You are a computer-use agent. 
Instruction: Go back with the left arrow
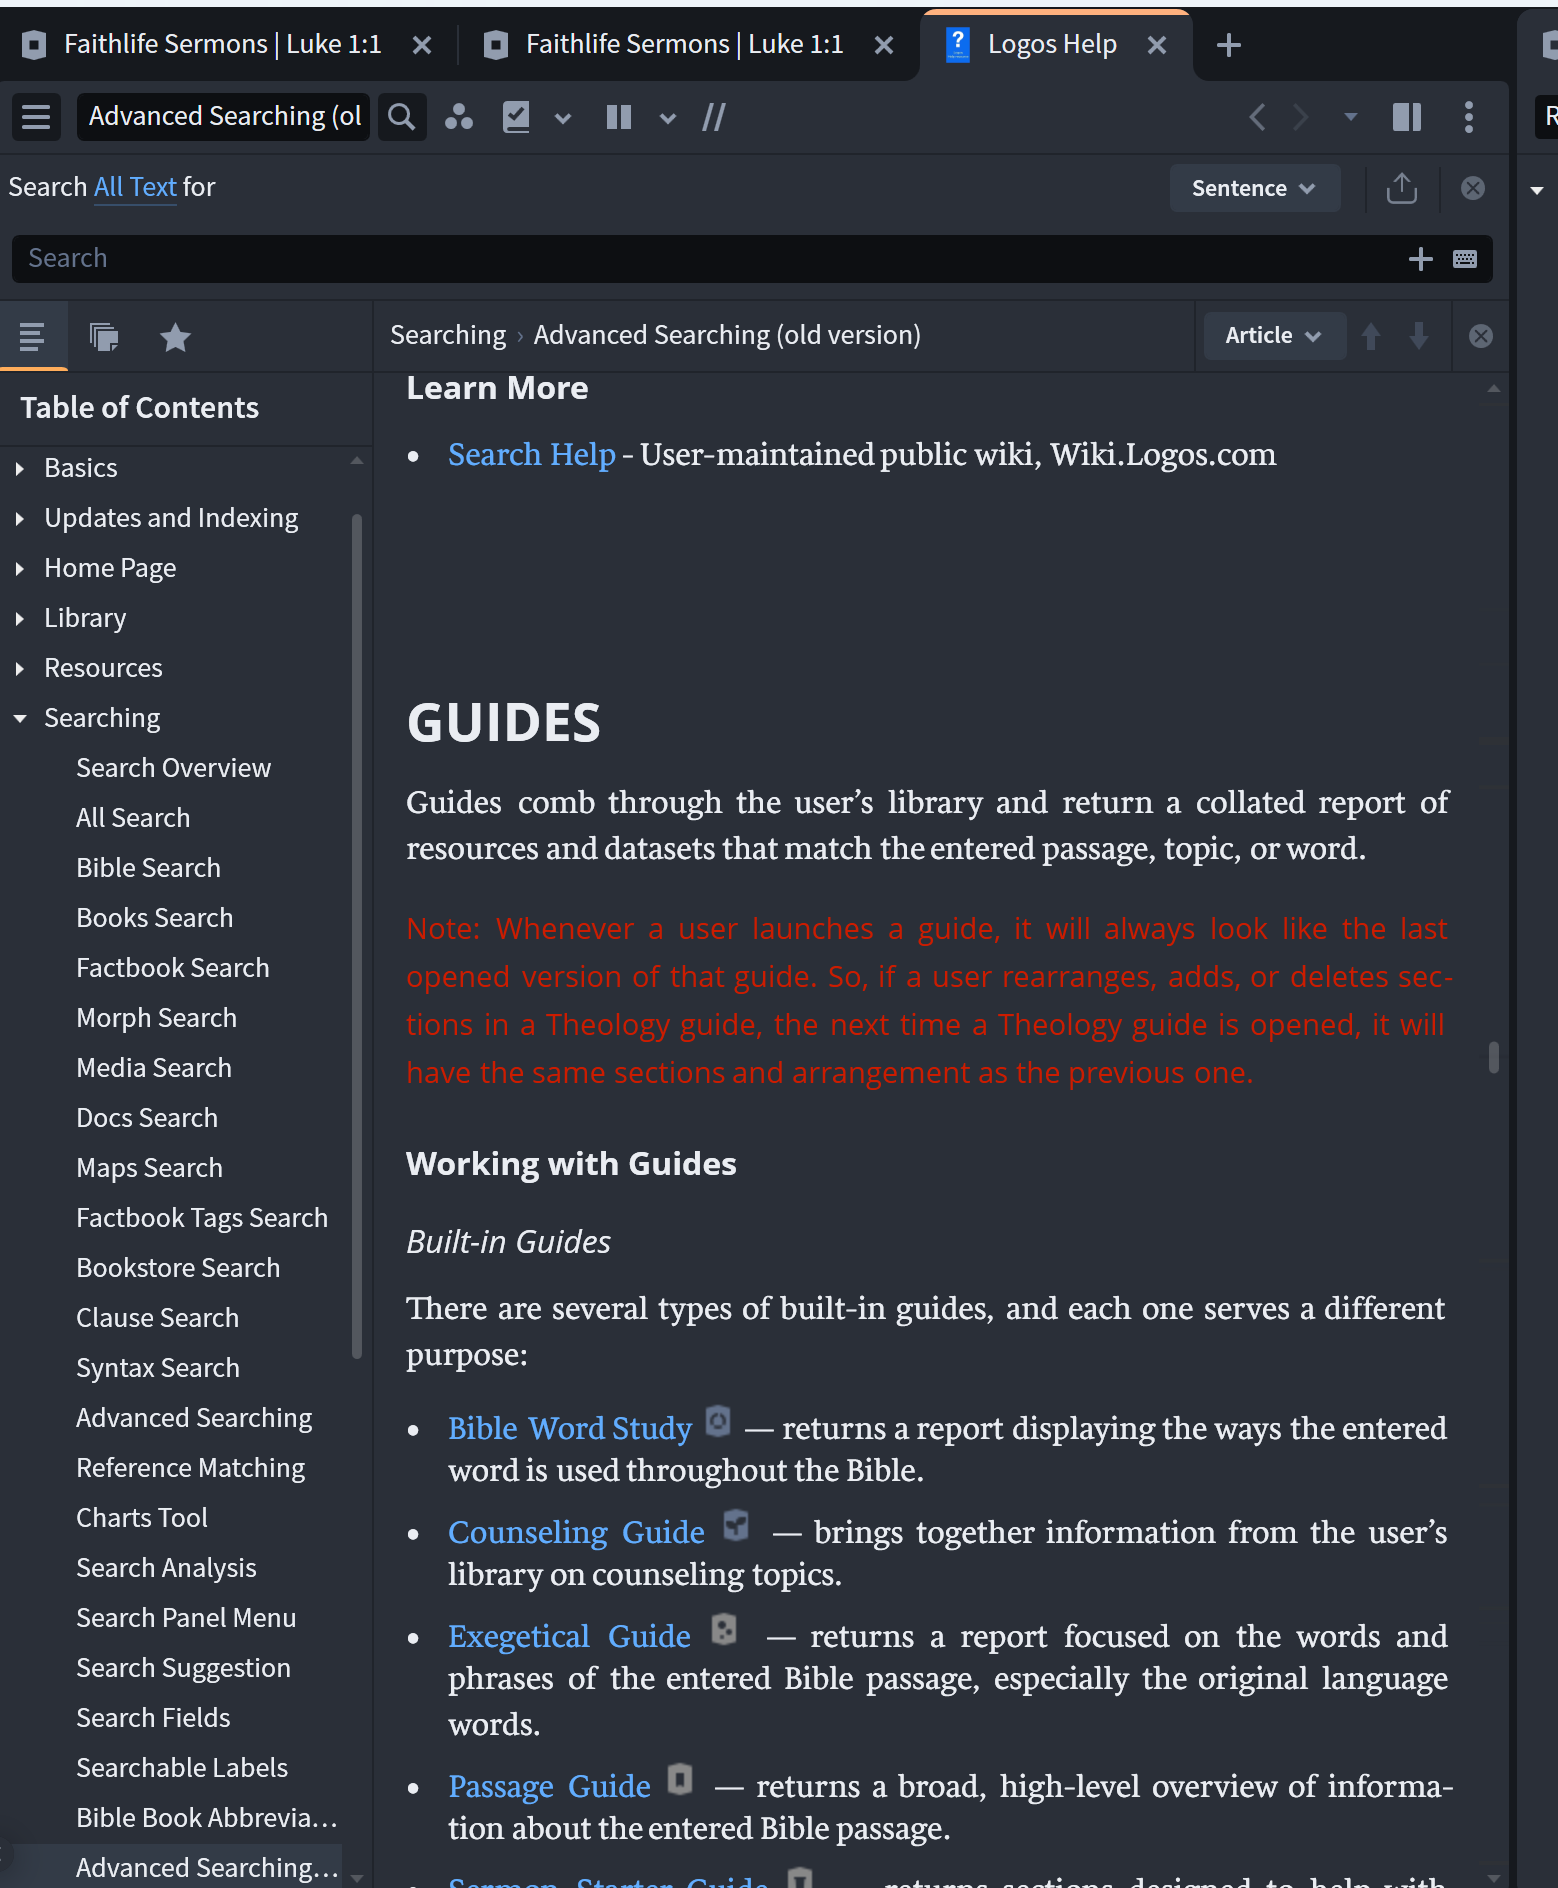coord(1258,117)
